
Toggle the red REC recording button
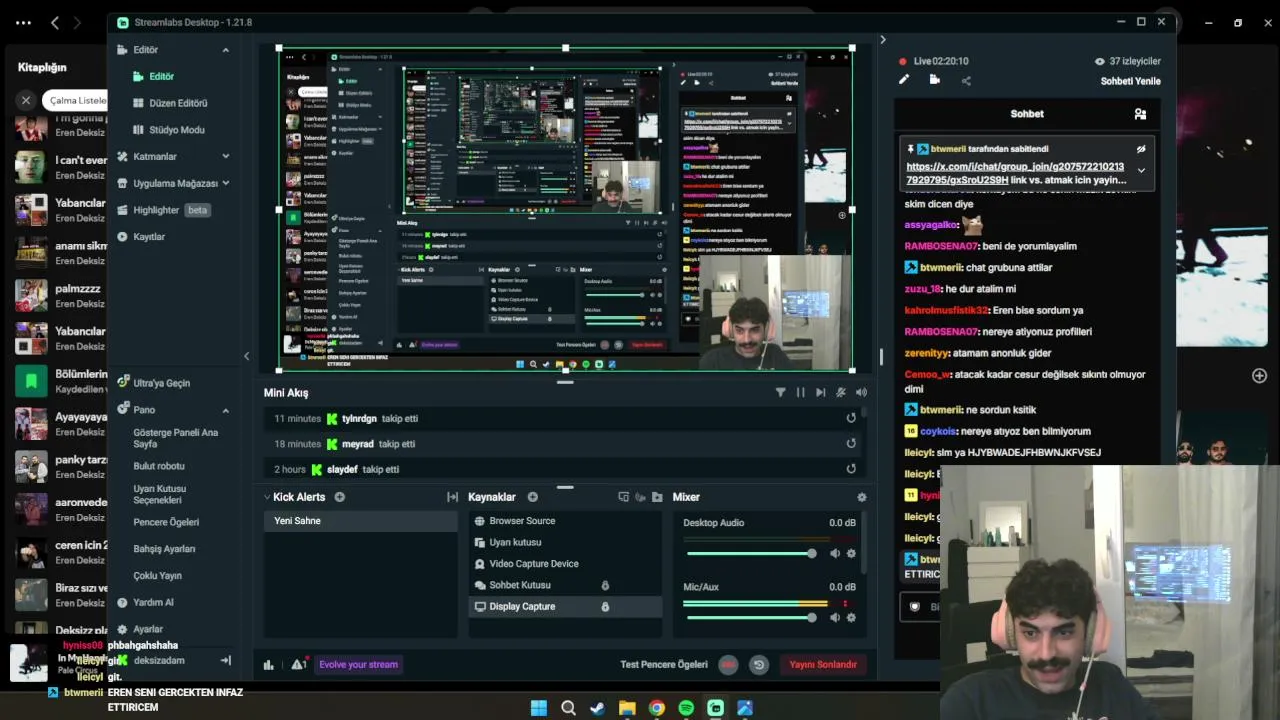coord(728,665)
